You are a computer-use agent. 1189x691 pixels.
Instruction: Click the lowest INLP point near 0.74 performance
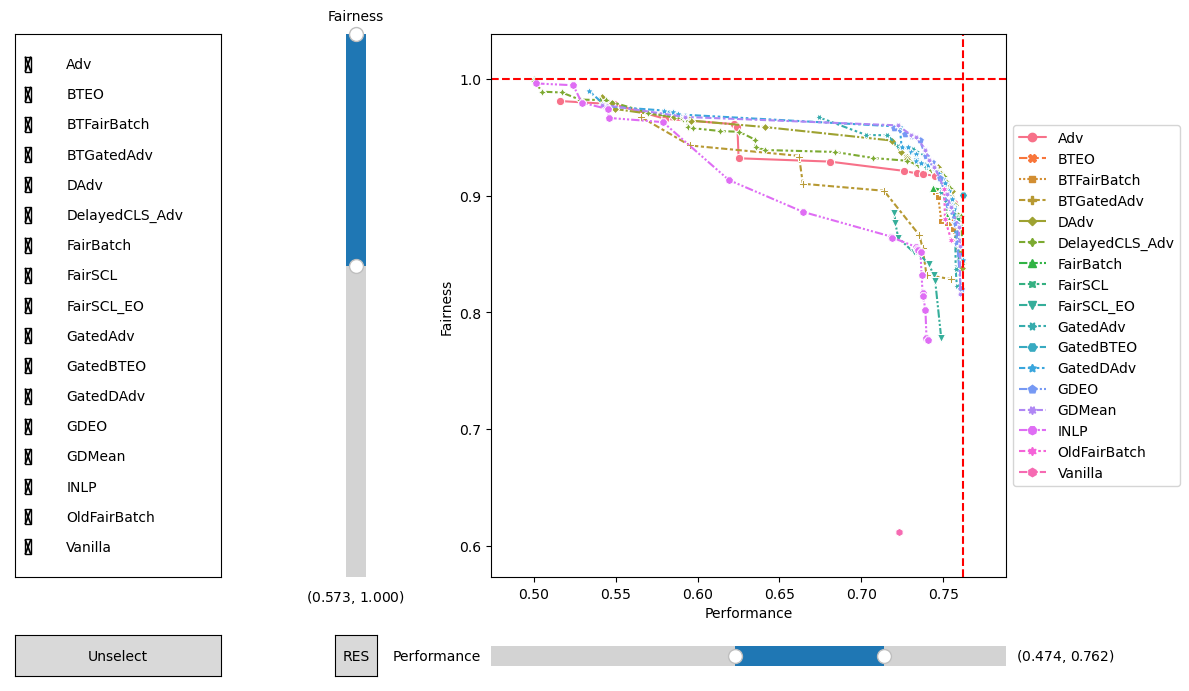(x=928, y=341)
